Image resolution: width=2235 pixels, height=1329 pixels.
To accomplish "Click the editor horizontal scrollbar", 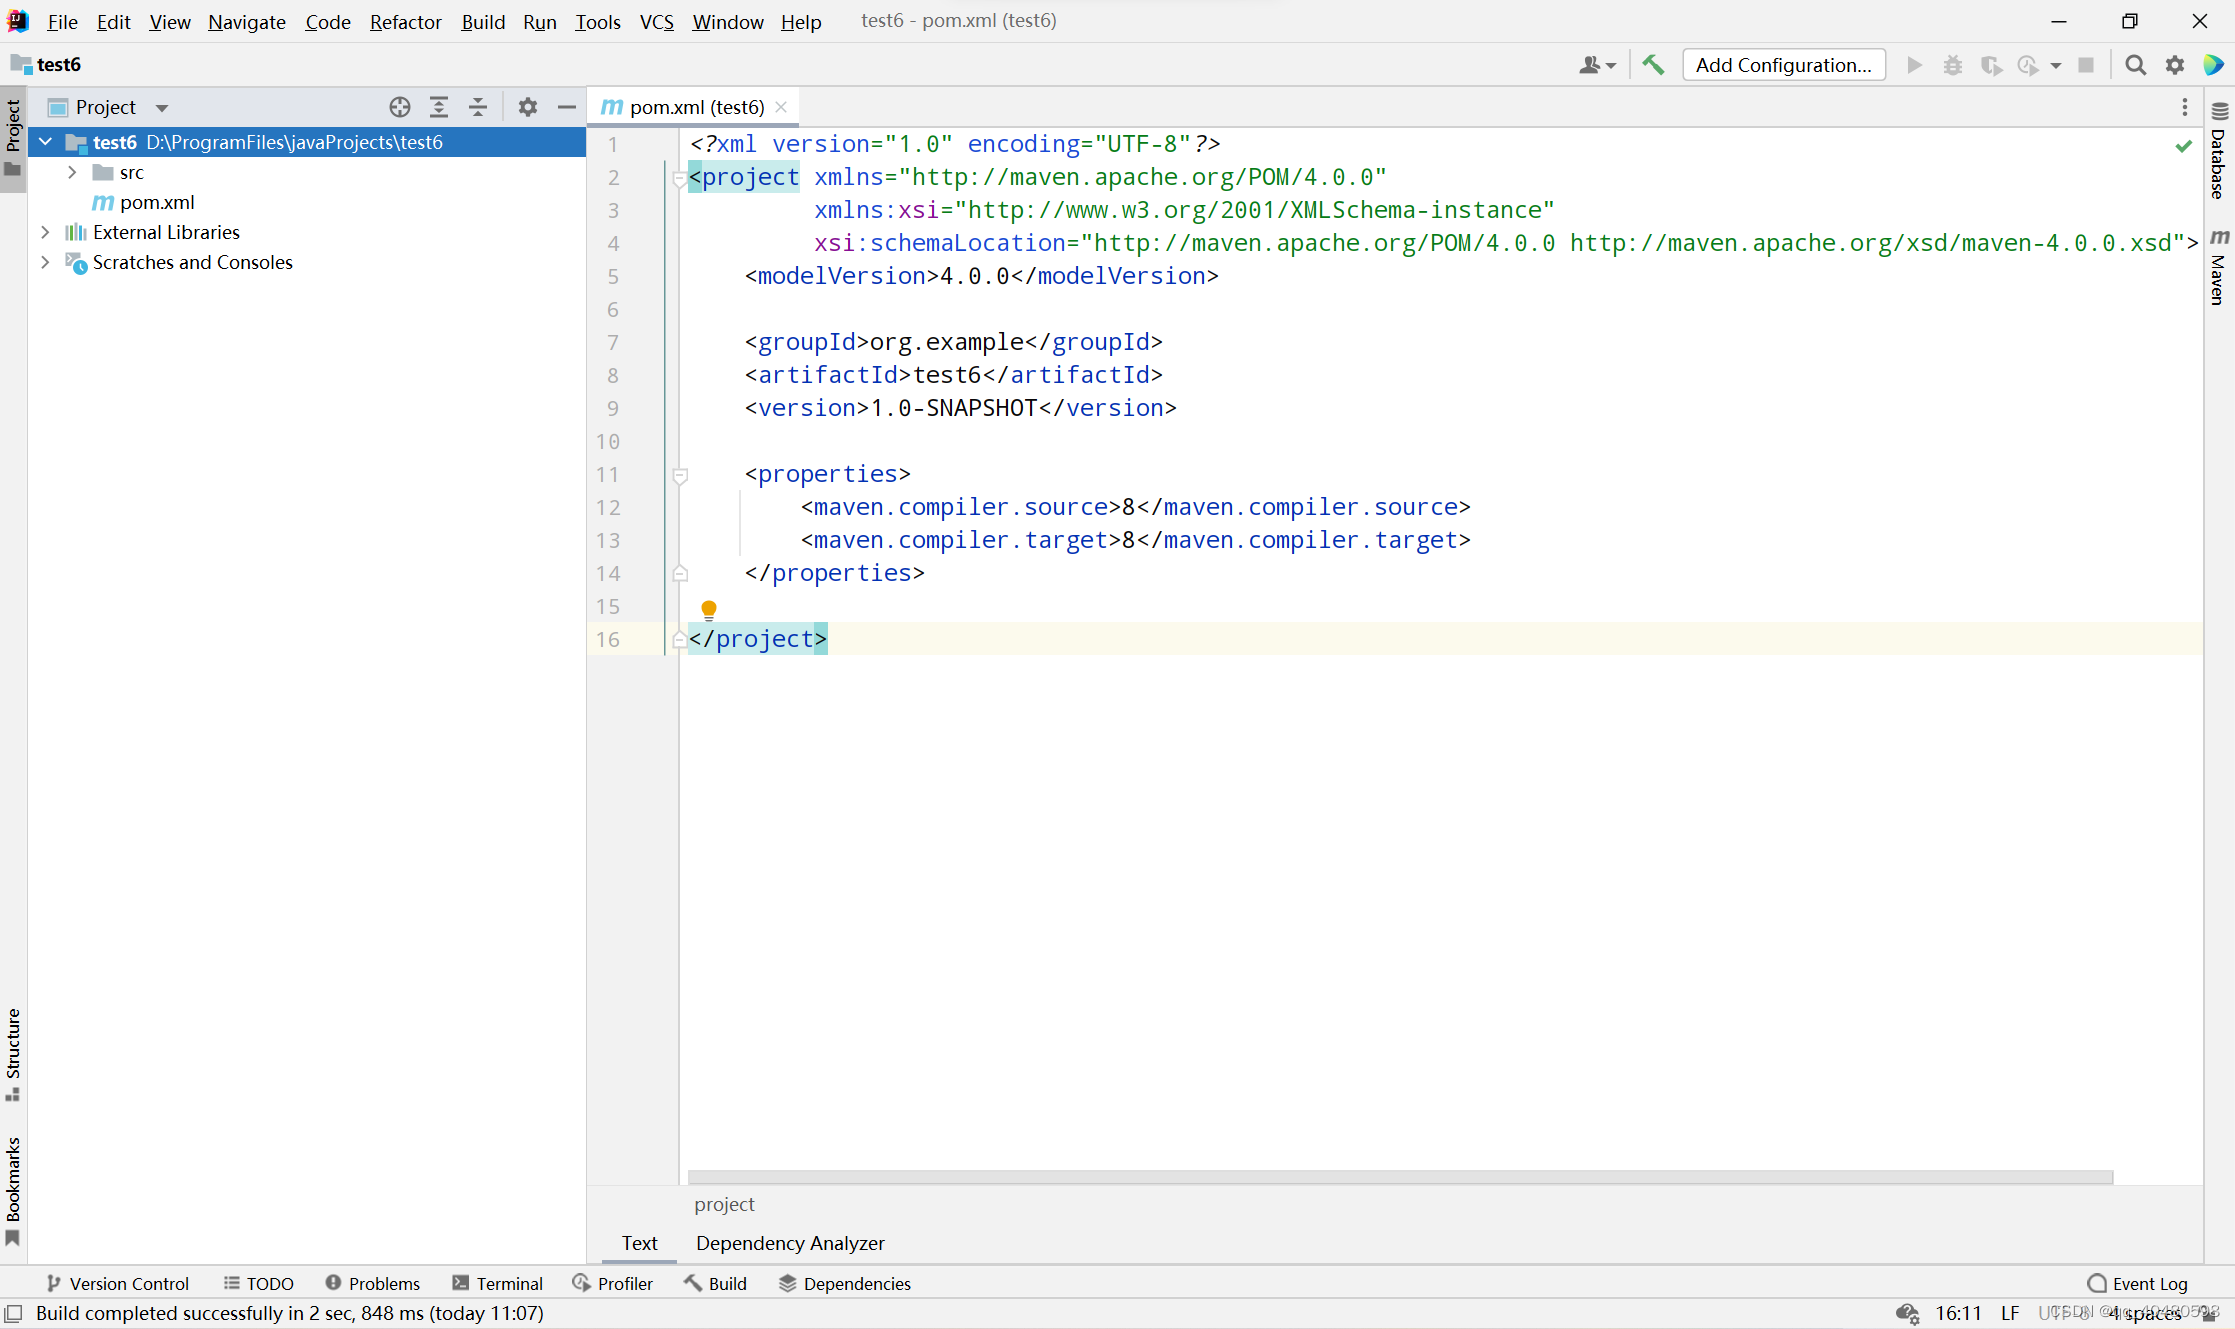I will pos(1400,1177).
